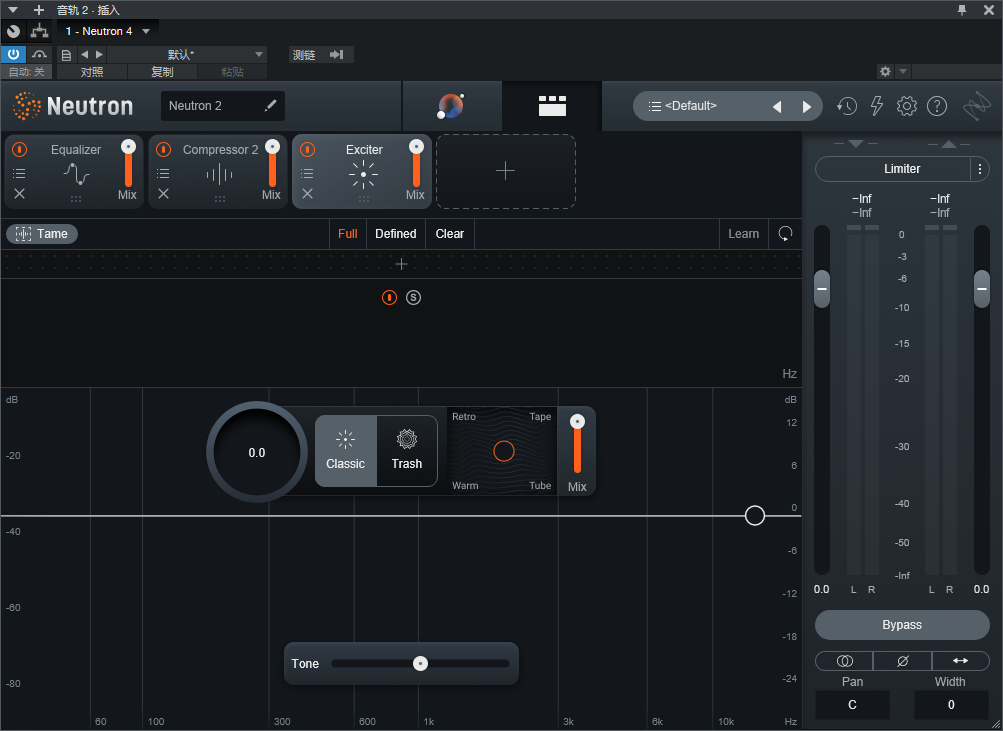Screen dimensions: 1003x731
Task: Open Neutron settings gear
Action: [x=906, y=106]
